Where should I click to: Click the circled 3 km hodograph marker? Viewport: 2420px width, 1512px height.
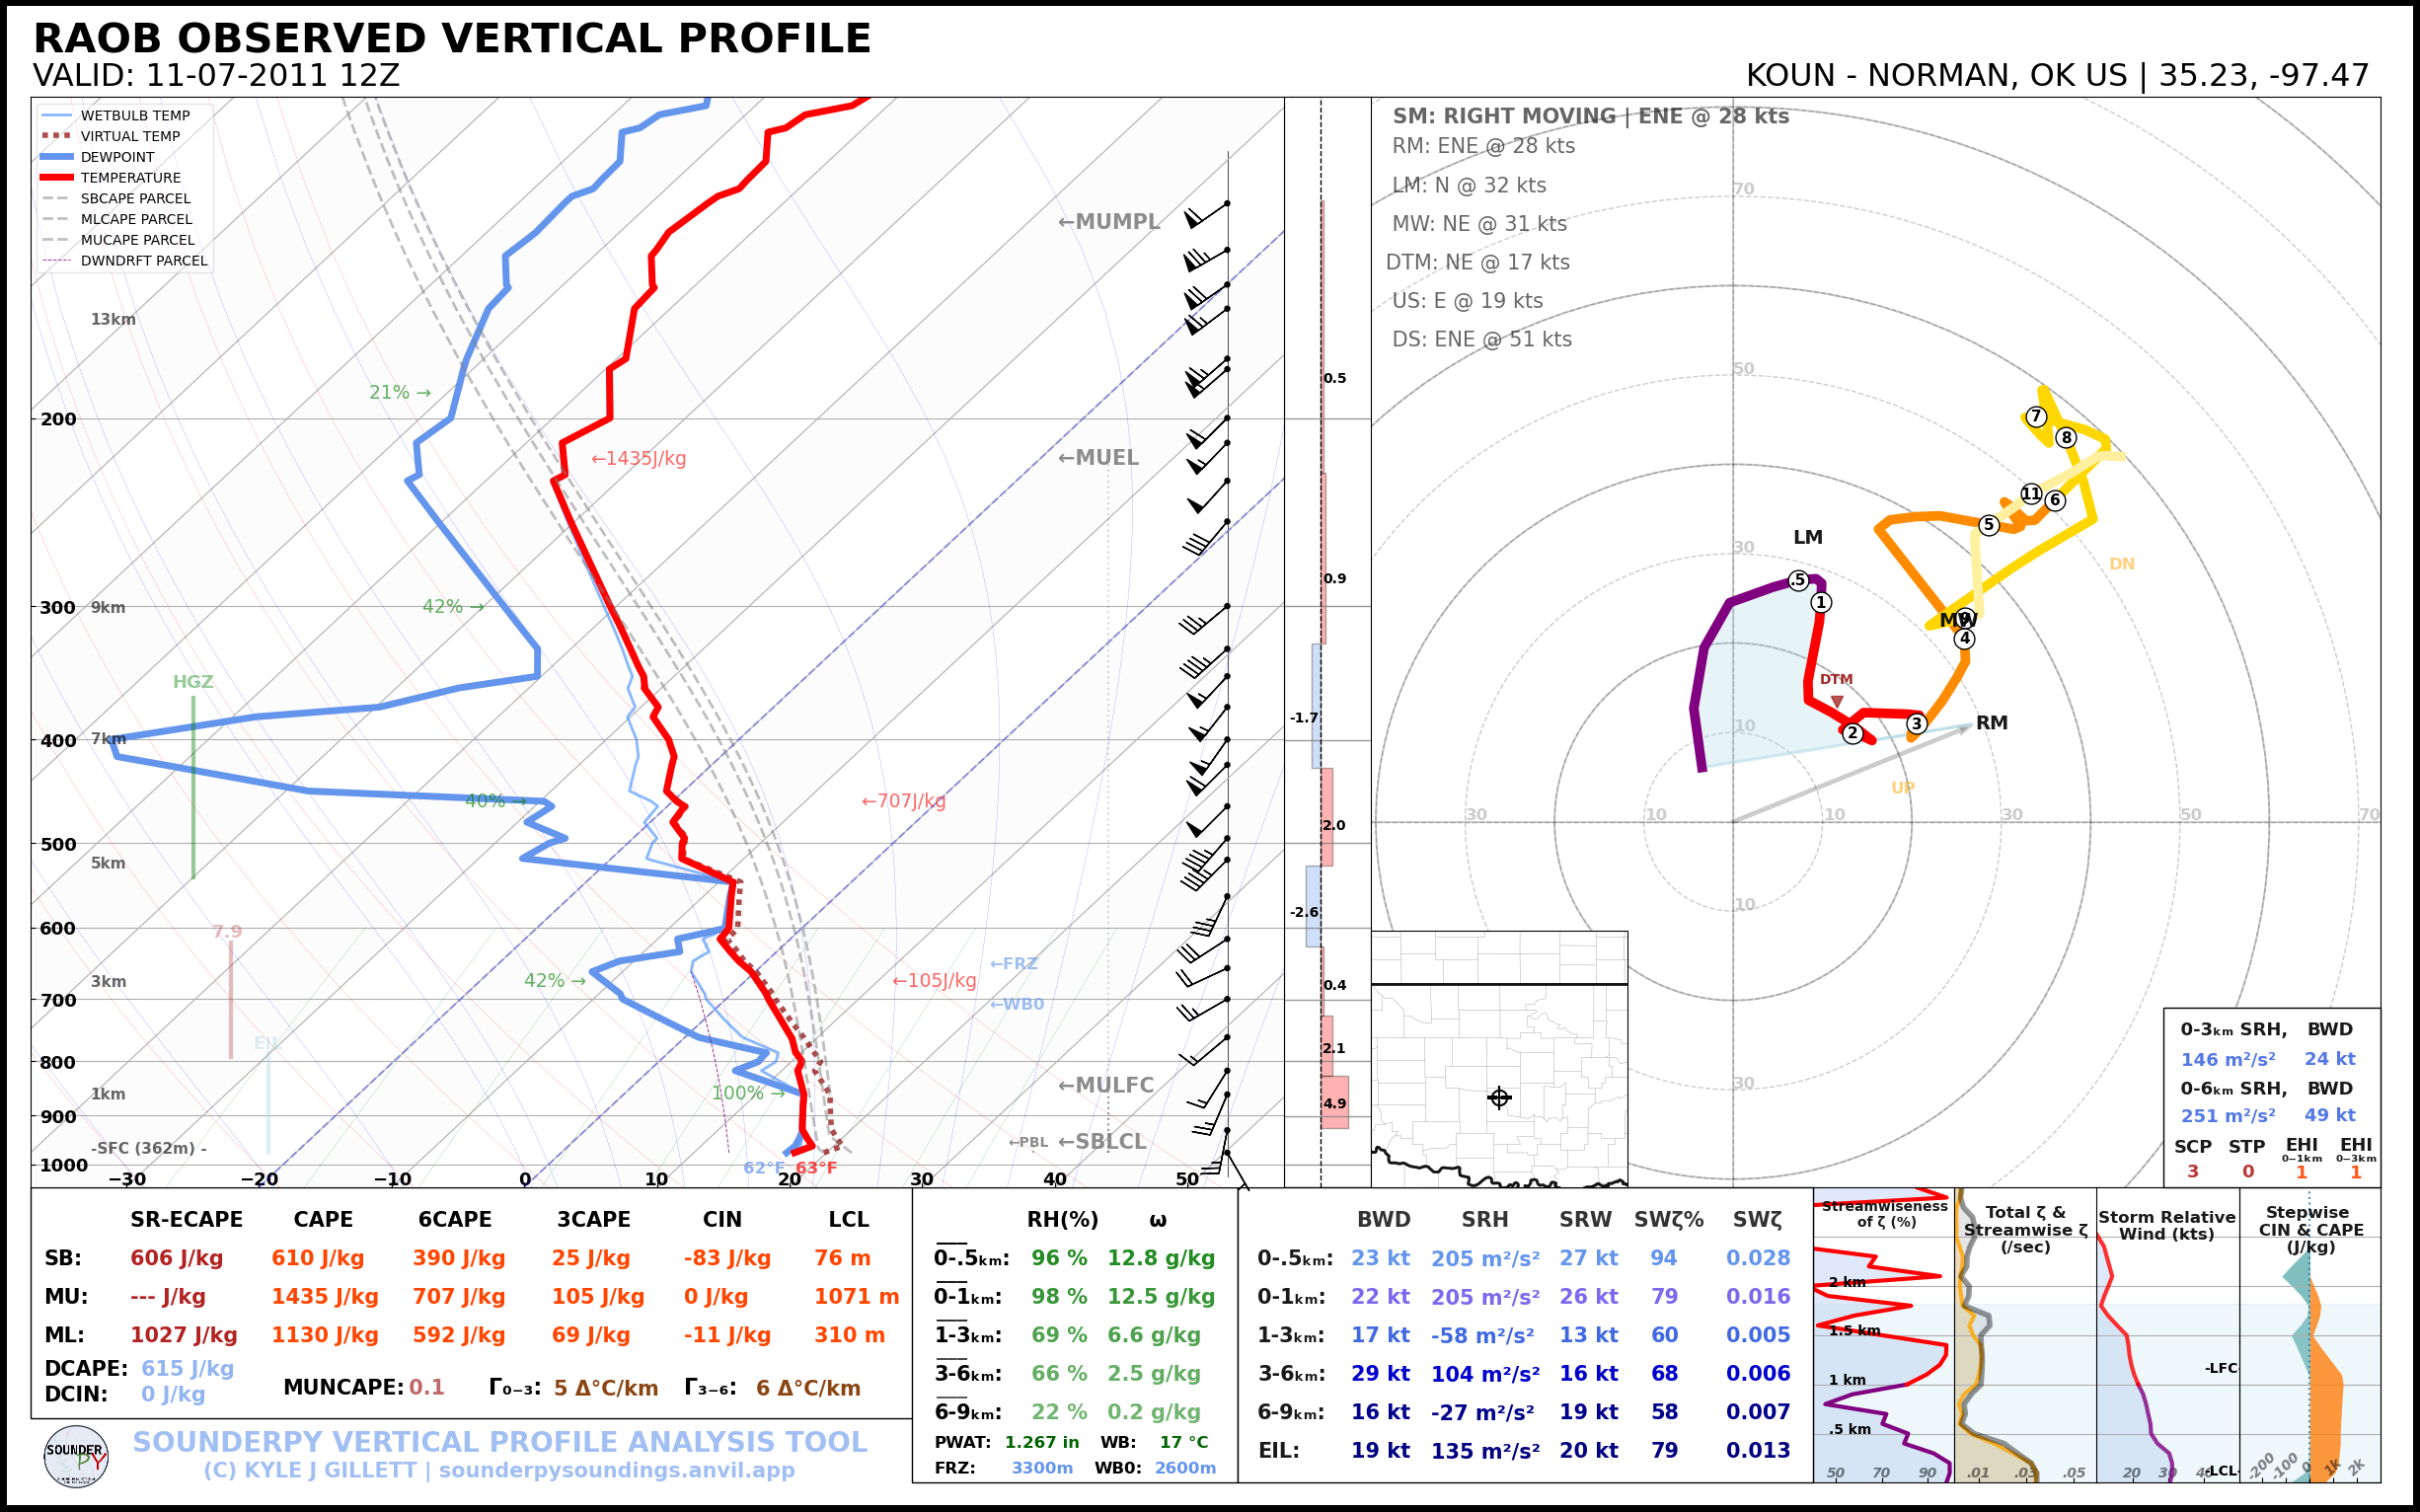[x=1916, y=723]
